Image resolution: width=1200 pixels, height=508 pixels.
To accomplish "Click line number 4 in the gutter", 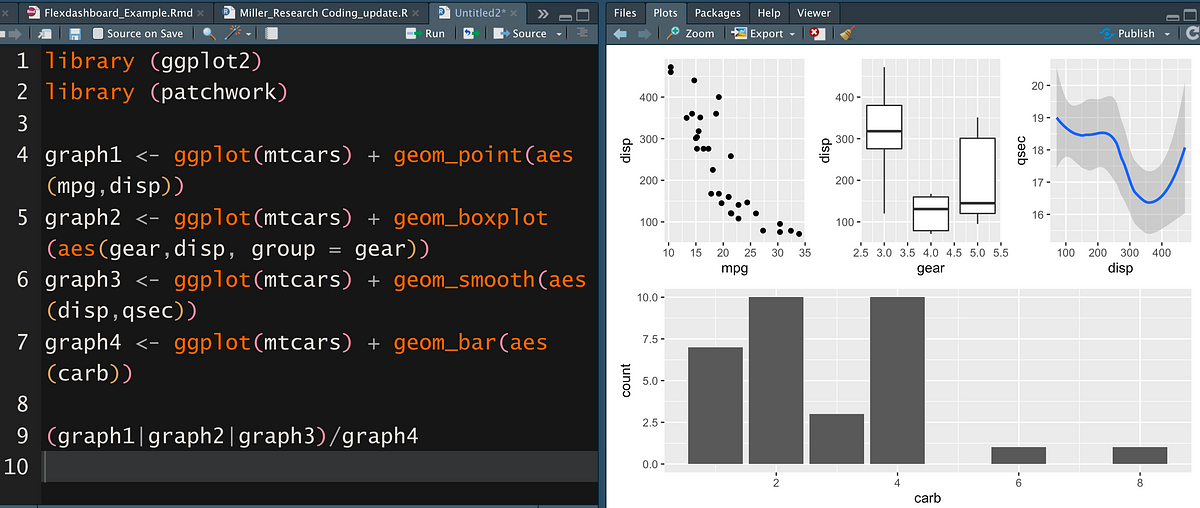I will pos(22,155).
